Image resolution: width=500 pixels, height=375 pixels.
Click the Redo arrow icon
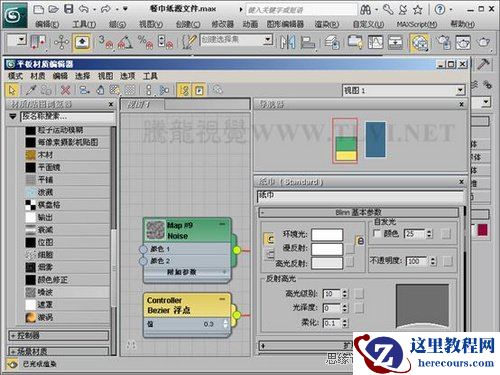pos(106,9)
